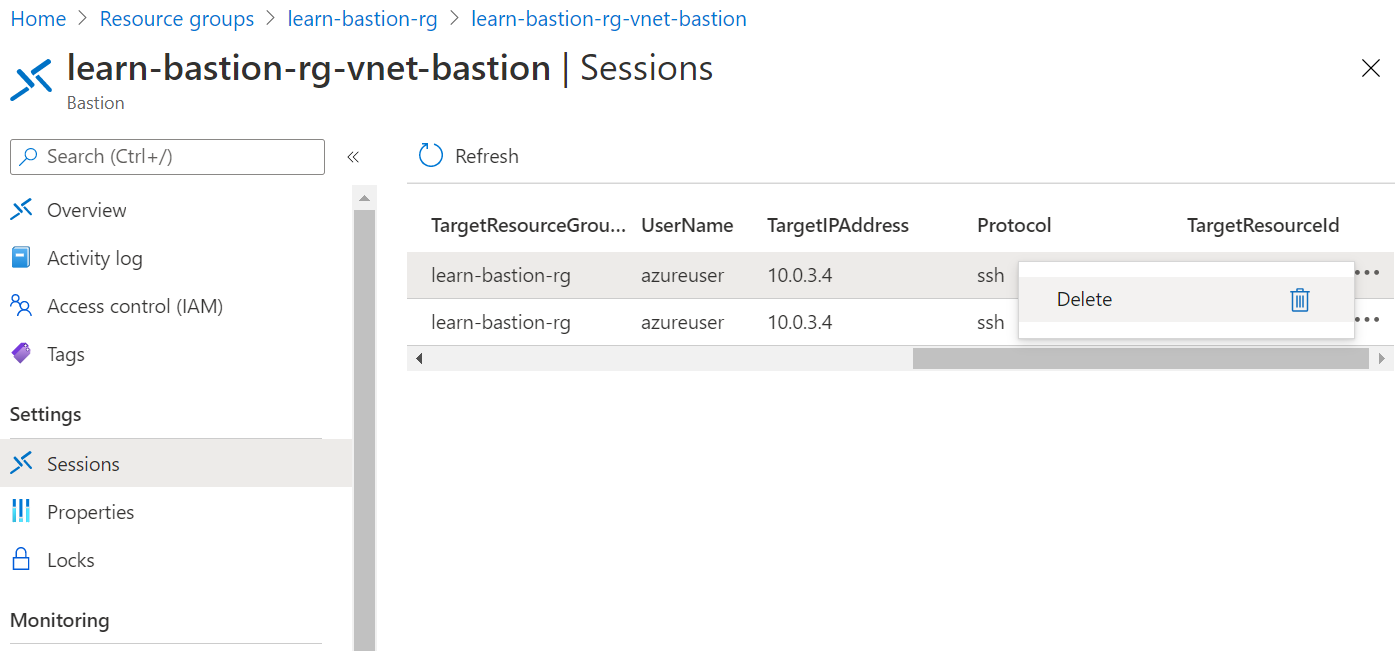Click the UserName column header
The image size is (1395, 651).
(687, 225)
